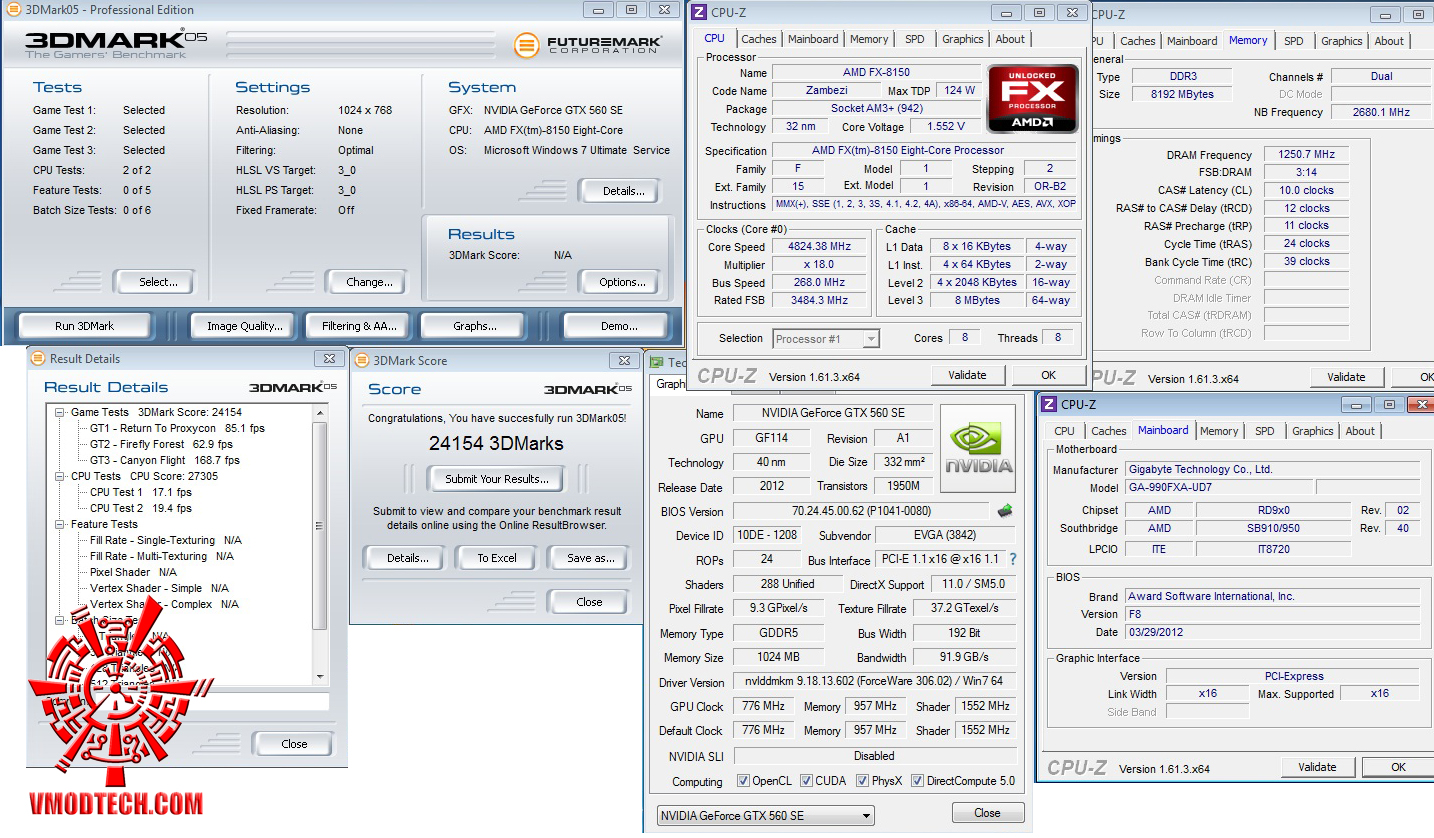1434x838 pixels.
Task: Select Pixel Shader result row
Action: pos(134,572)
